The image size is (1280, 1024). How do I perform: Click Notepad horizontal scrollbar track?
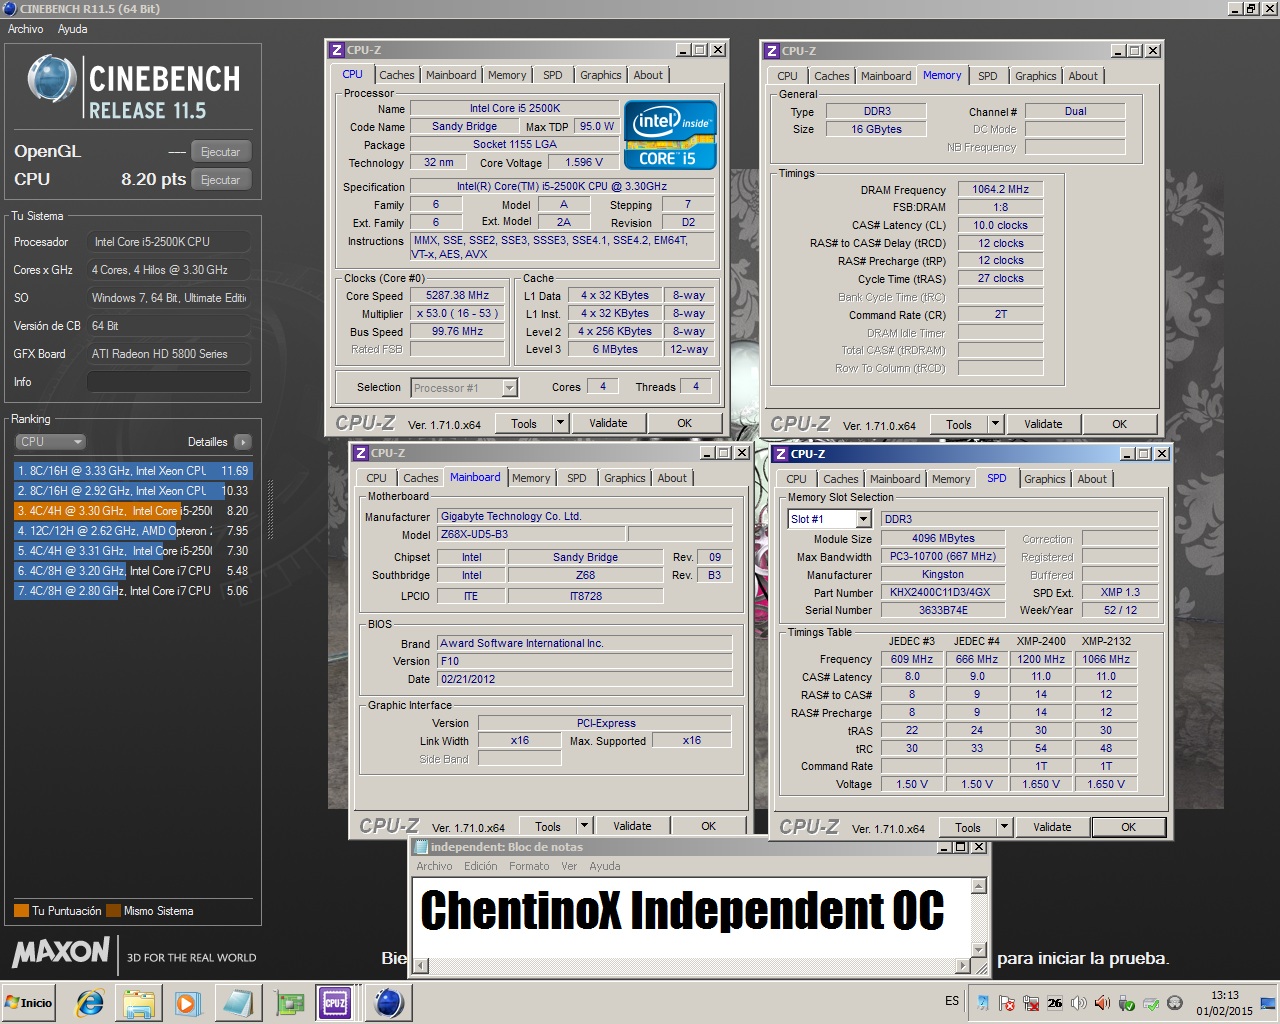[692, 966]
